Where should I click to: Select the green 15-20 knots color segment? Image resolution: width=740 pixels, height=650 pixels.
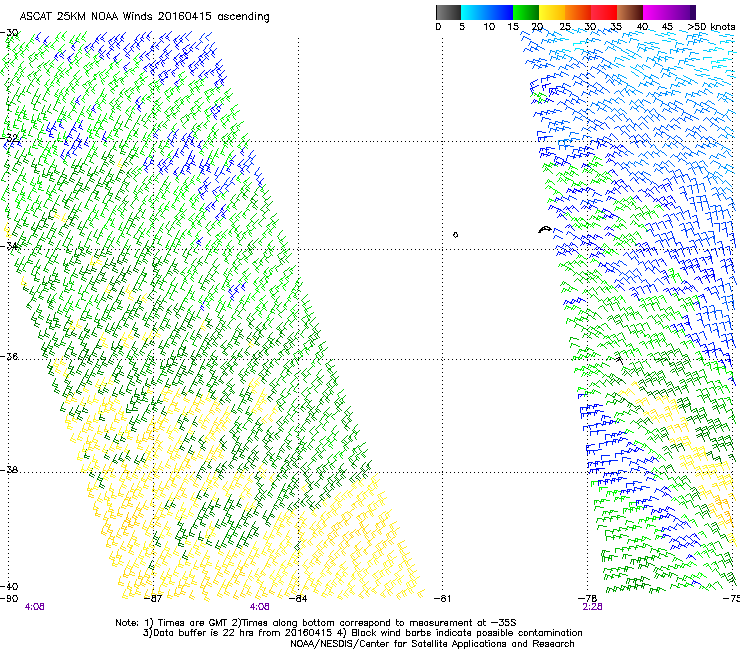[x=526, y=12]
